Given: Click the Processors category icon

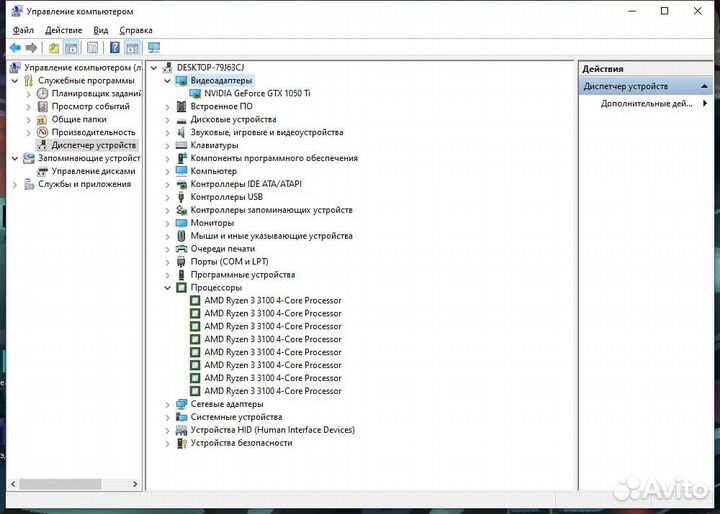Looking at the screenshot, I should click(x=181, y=288).
